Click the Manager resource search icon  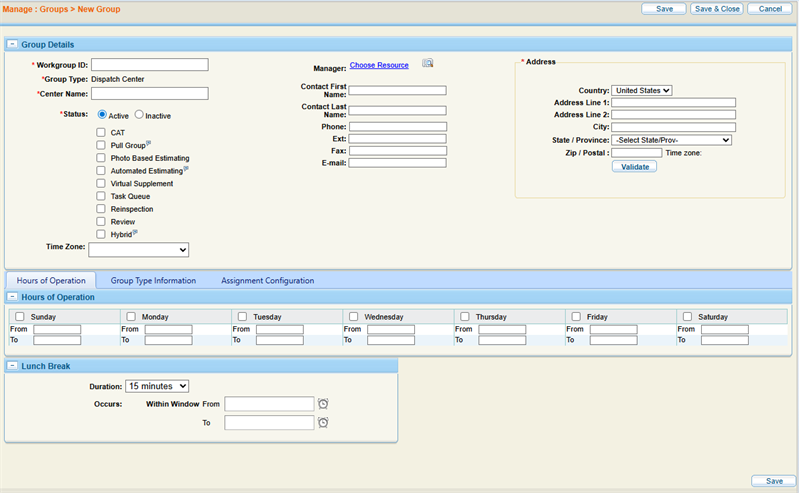[x=427, y=64]
